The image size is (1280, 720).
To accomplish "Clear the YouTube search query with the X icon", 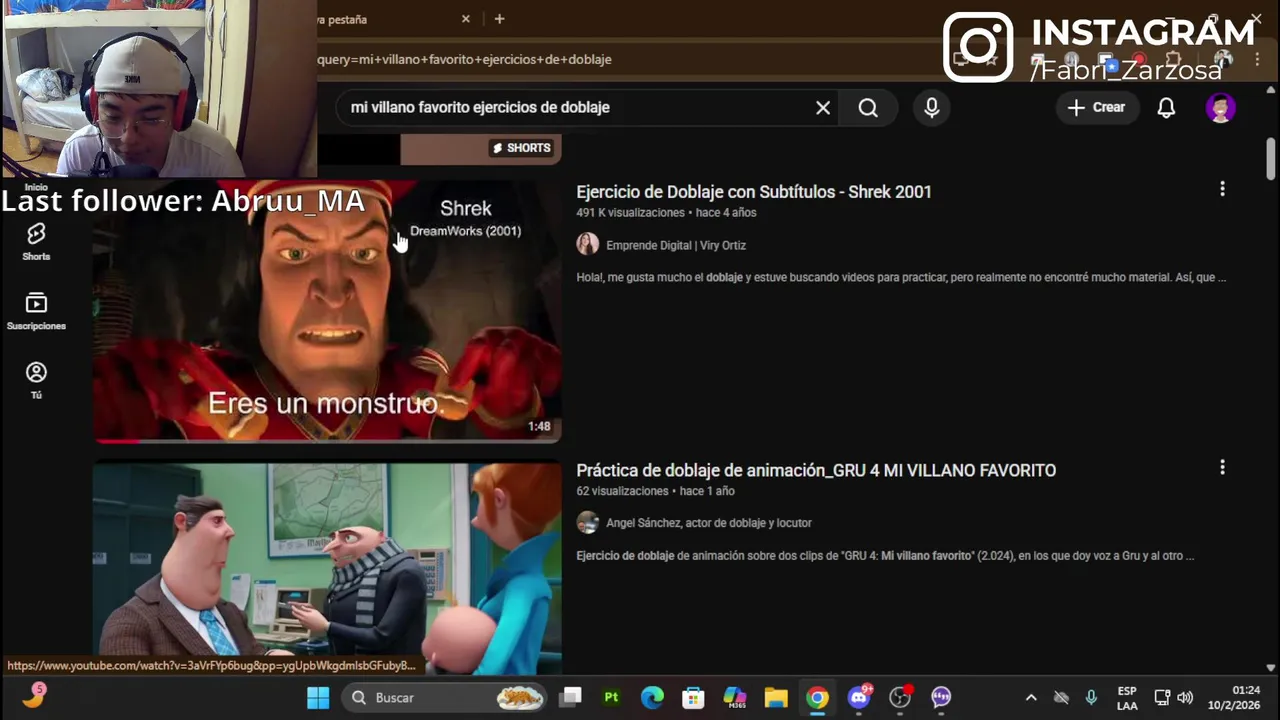I will pyautogui.click(x=823, y=108).
